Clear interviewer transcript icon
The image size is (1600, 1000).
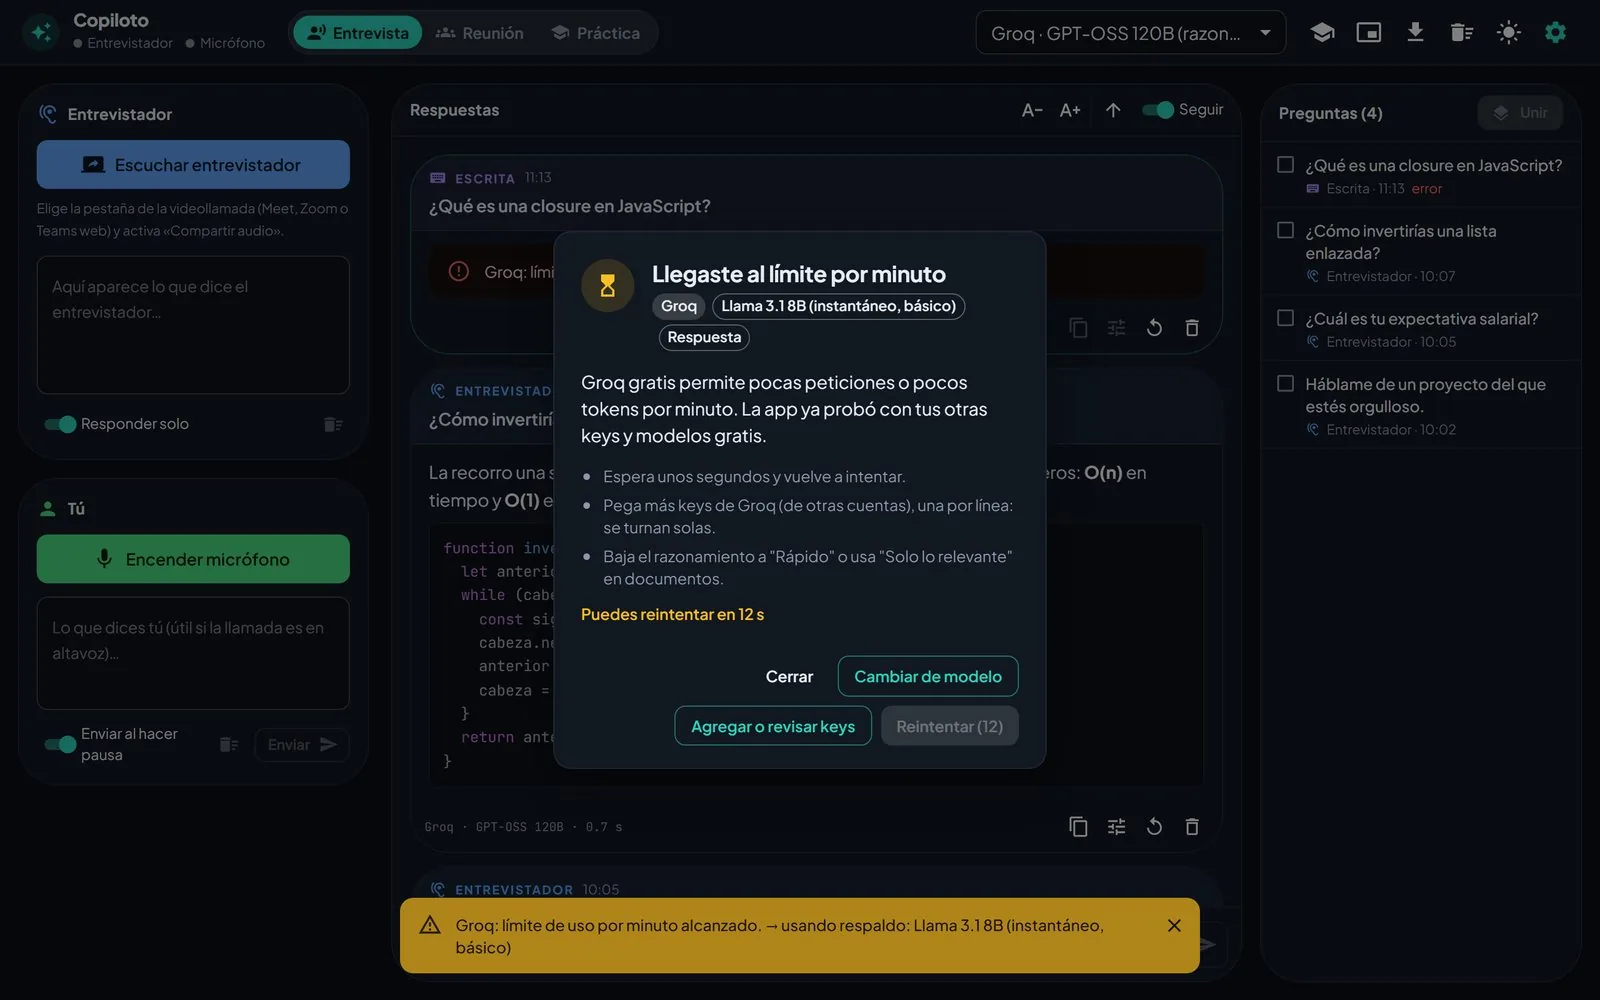[x=333, y=425]
